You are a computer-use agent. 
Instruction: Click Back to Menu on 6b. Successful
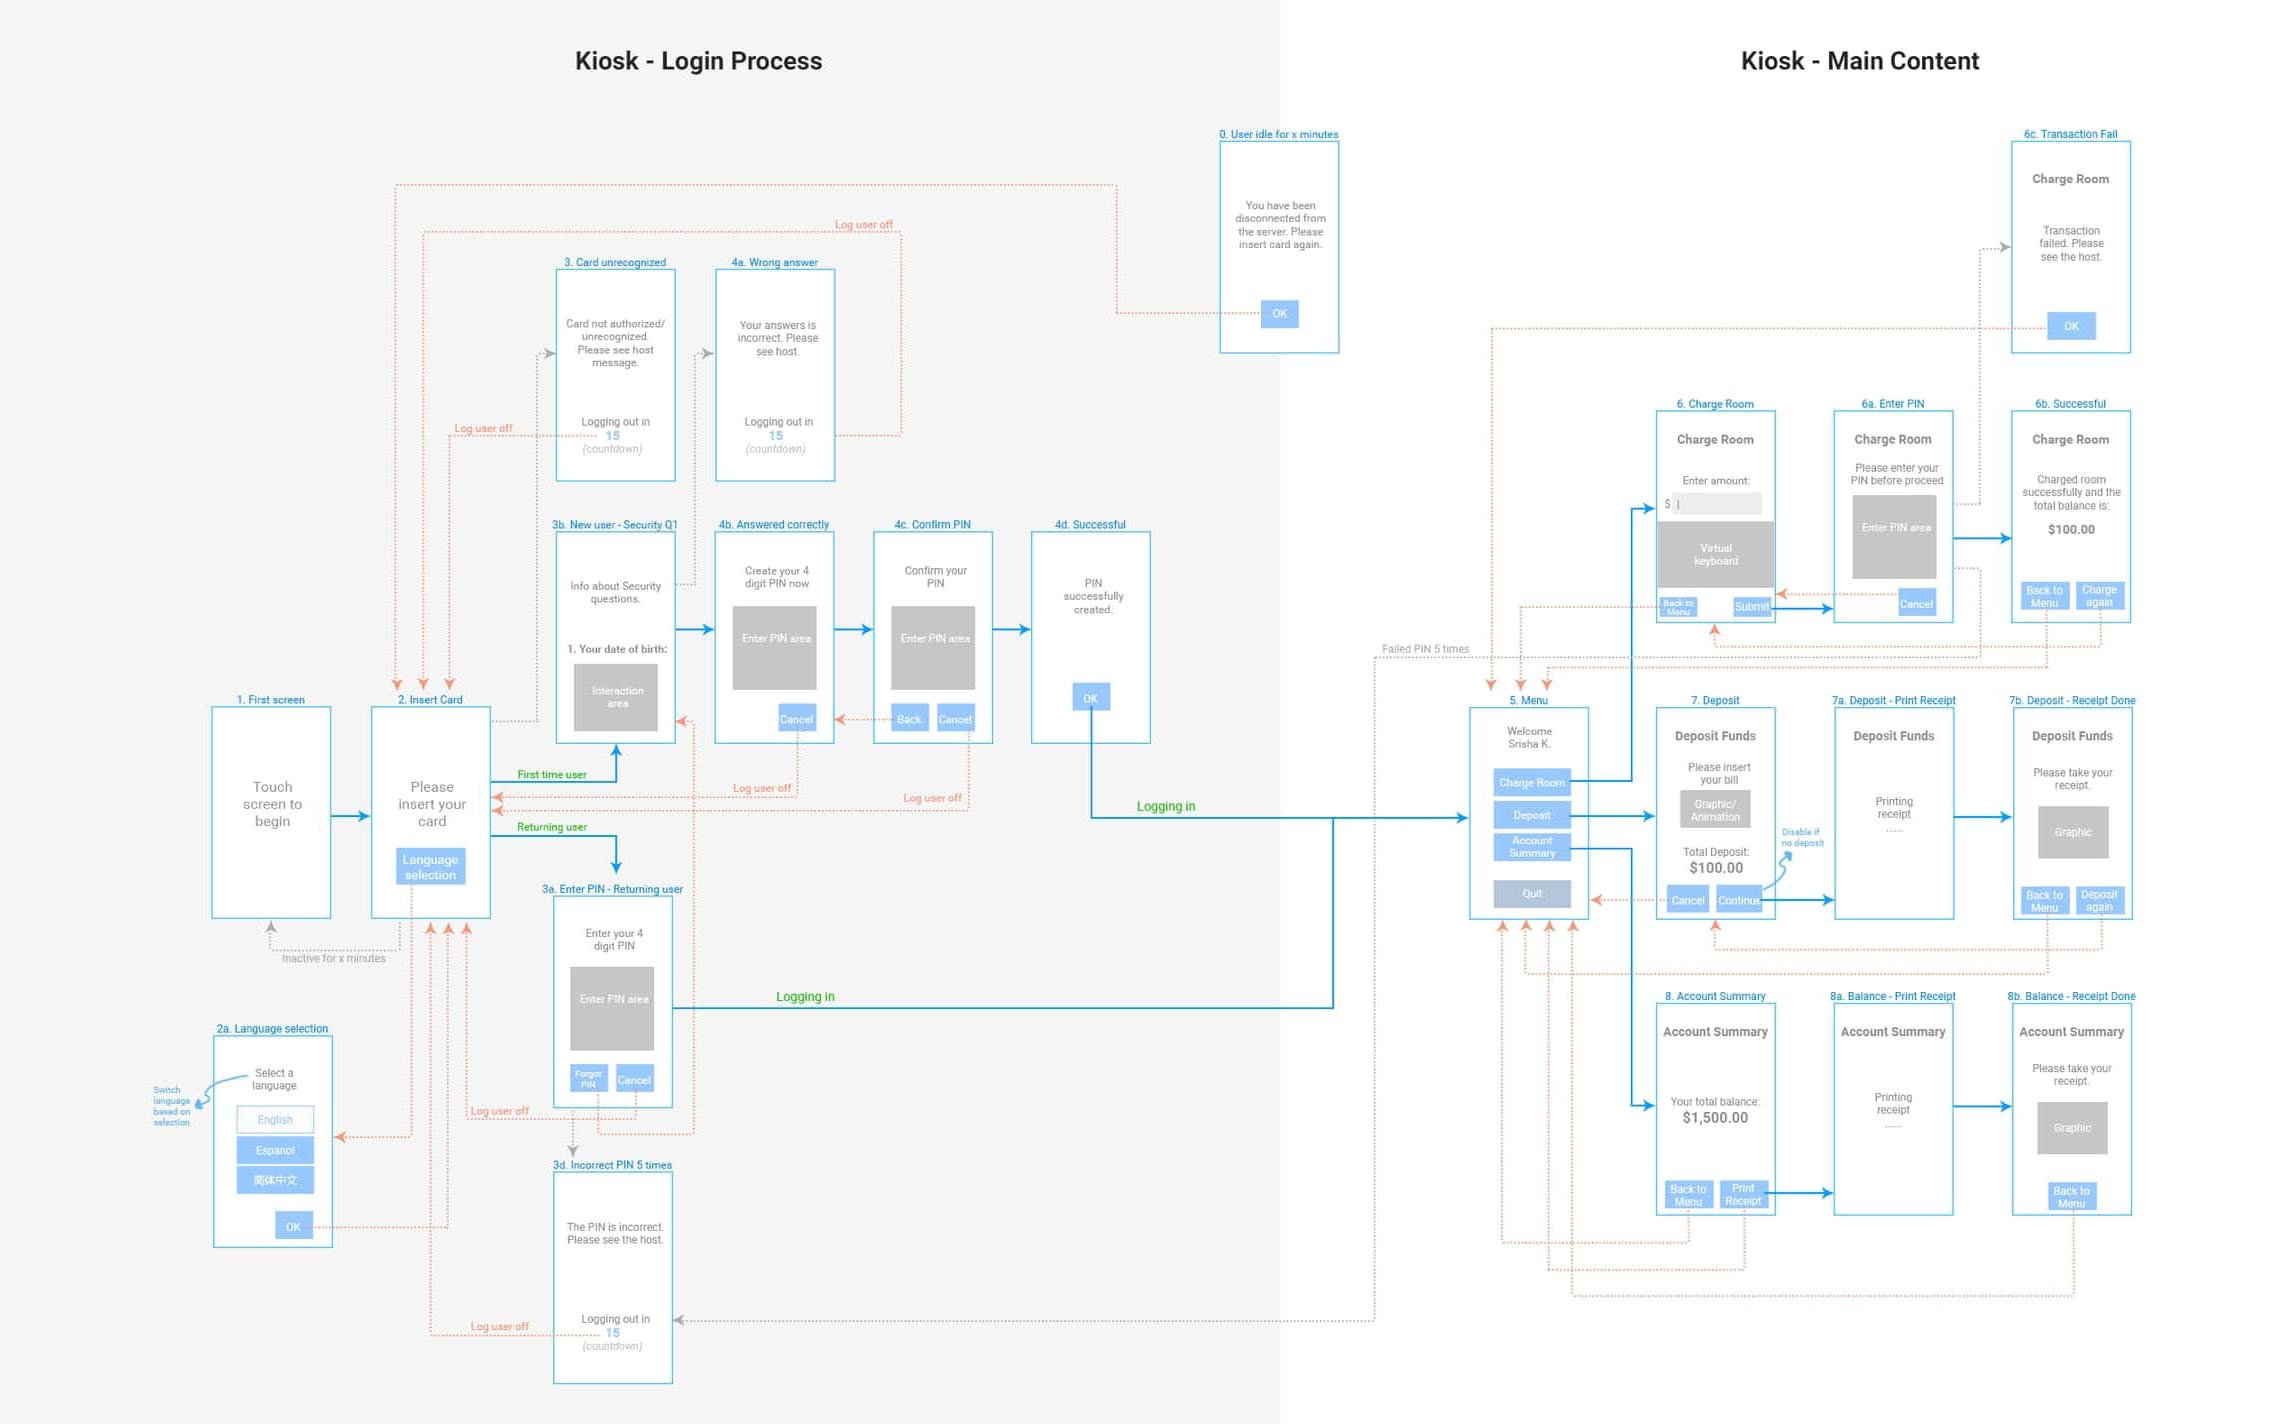pyautogui.click(x=2044, y=596)
